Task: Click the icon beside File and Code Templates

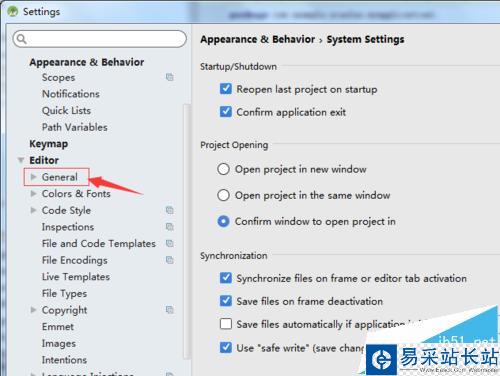Action: (x=169, y=243)
